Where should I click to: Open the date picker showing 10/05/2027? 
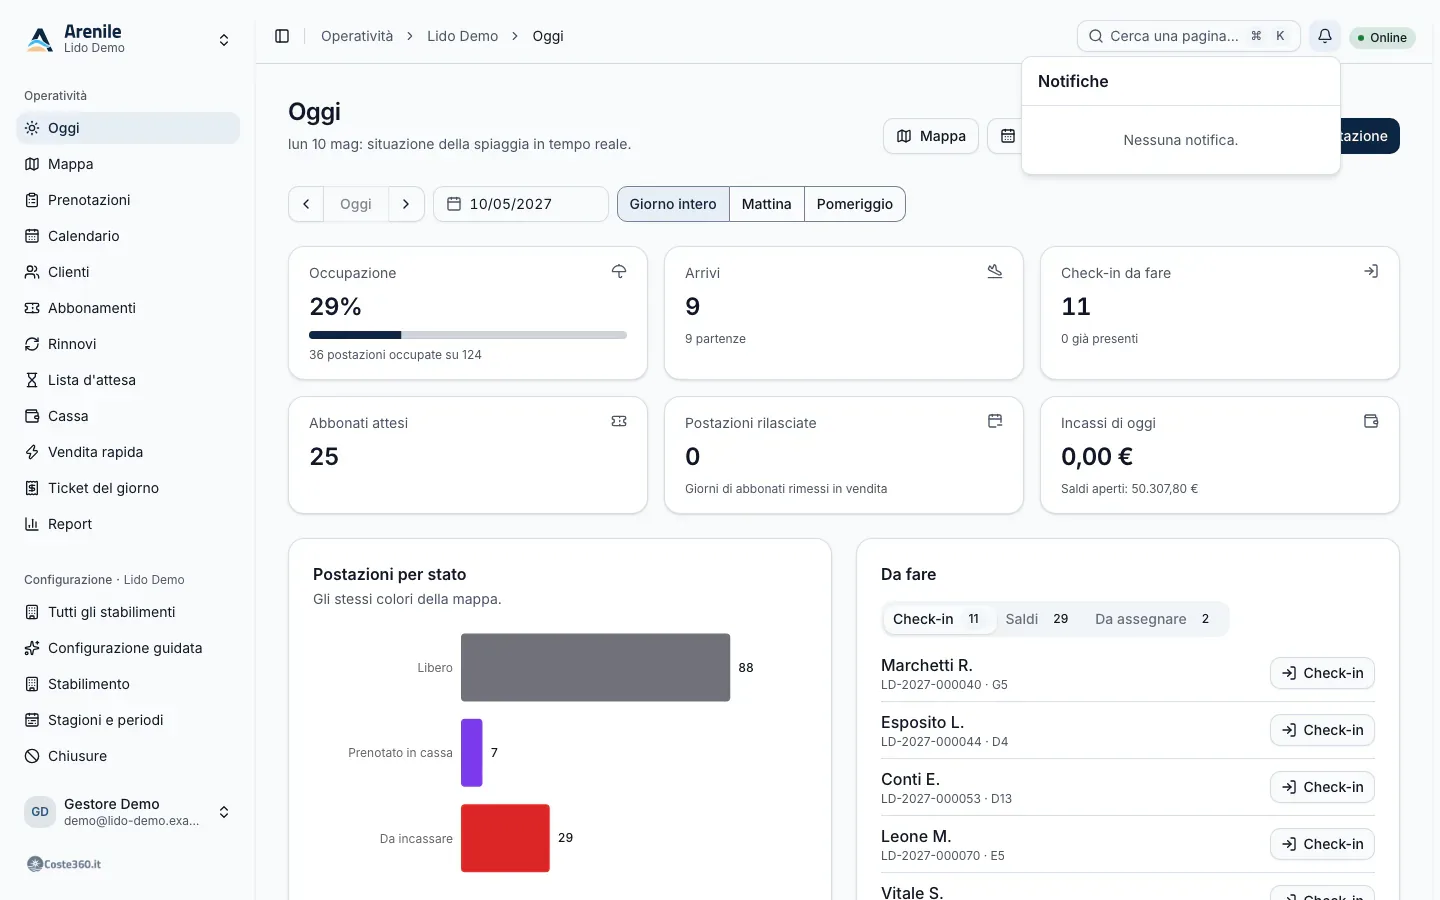coord(521,204)
